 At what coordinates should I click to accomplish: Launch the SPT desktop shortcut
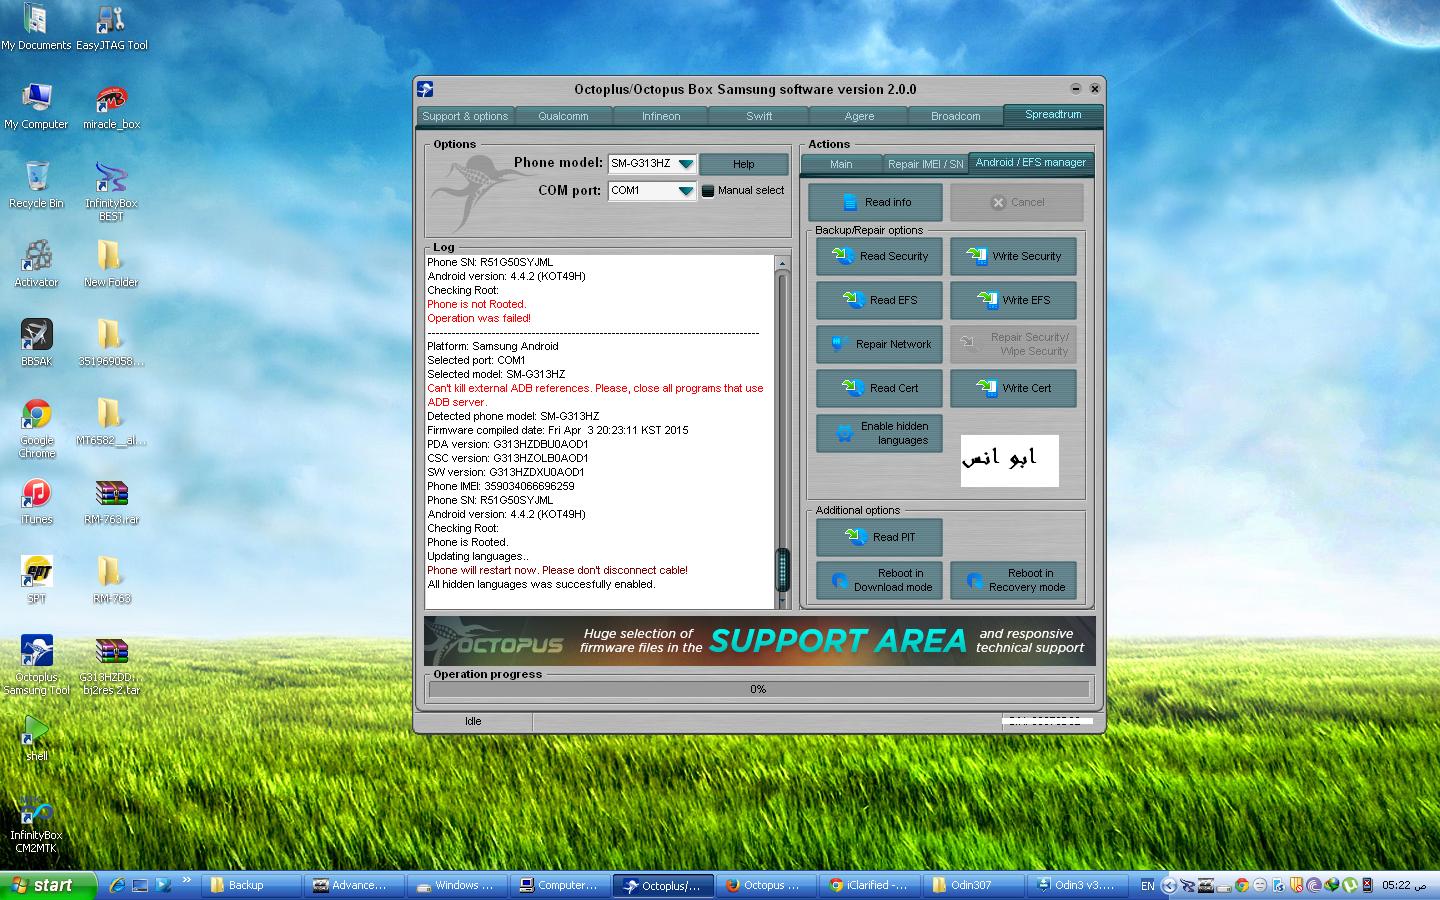(x=36, y=580)
